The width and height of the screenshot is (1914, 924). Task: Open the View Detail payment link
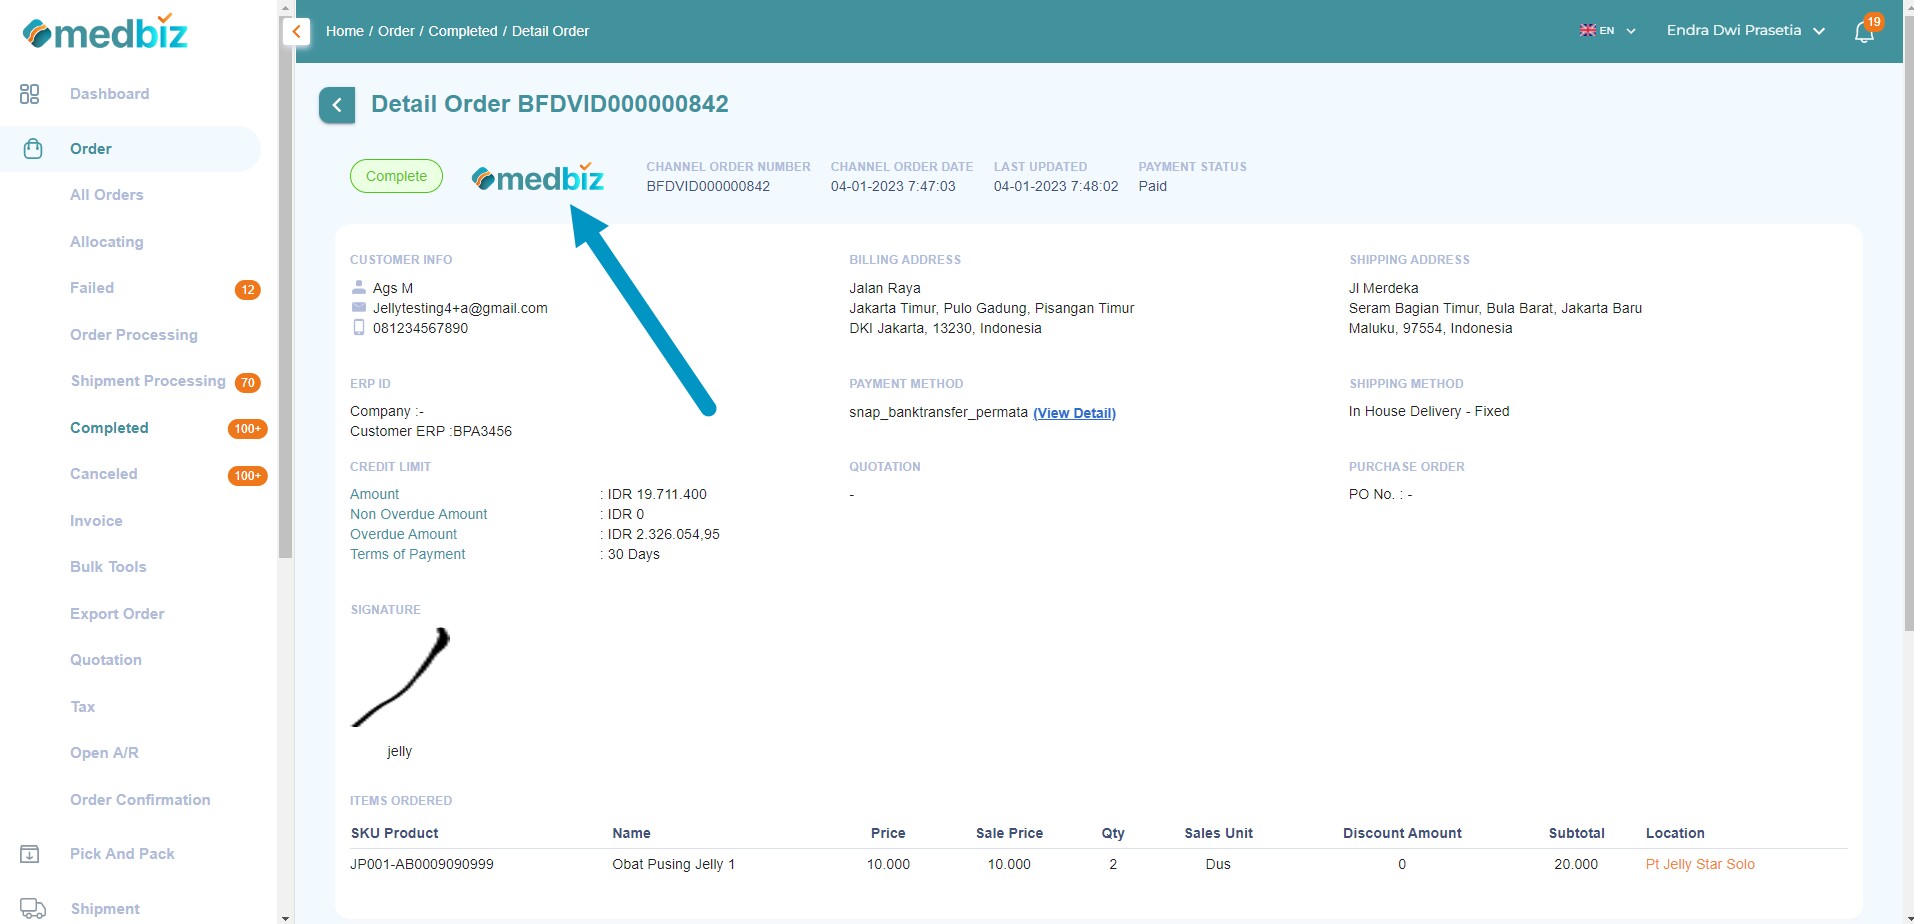[x=1074, y=412]
